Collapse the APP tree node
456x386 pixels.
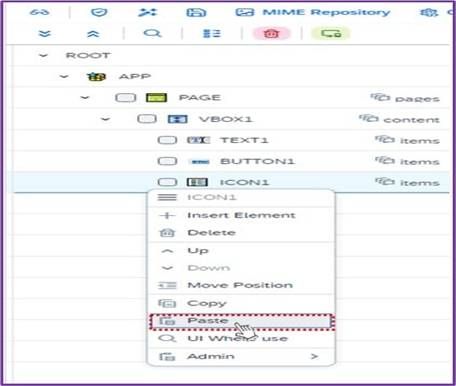click(64, 77)
